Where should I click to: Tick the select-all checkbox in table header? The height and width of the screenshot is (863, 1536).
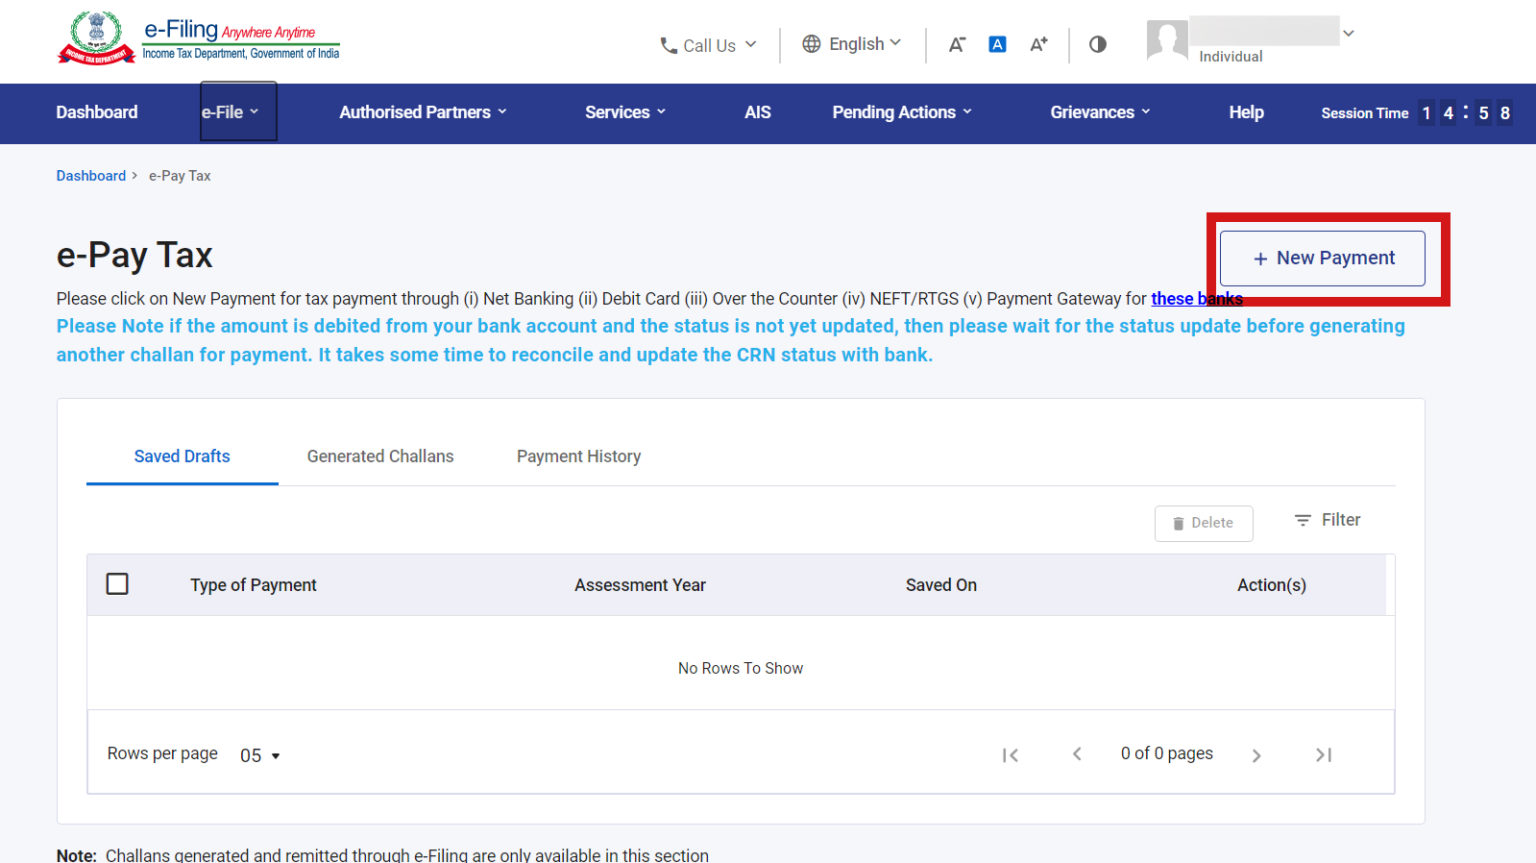117,583
